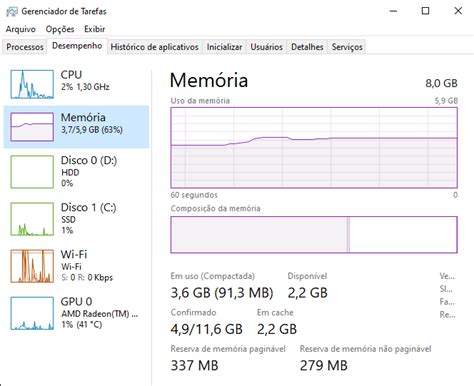
Task: Switch to the Detalhes tab
Action: pyautogui.click(x=307, y=47)
